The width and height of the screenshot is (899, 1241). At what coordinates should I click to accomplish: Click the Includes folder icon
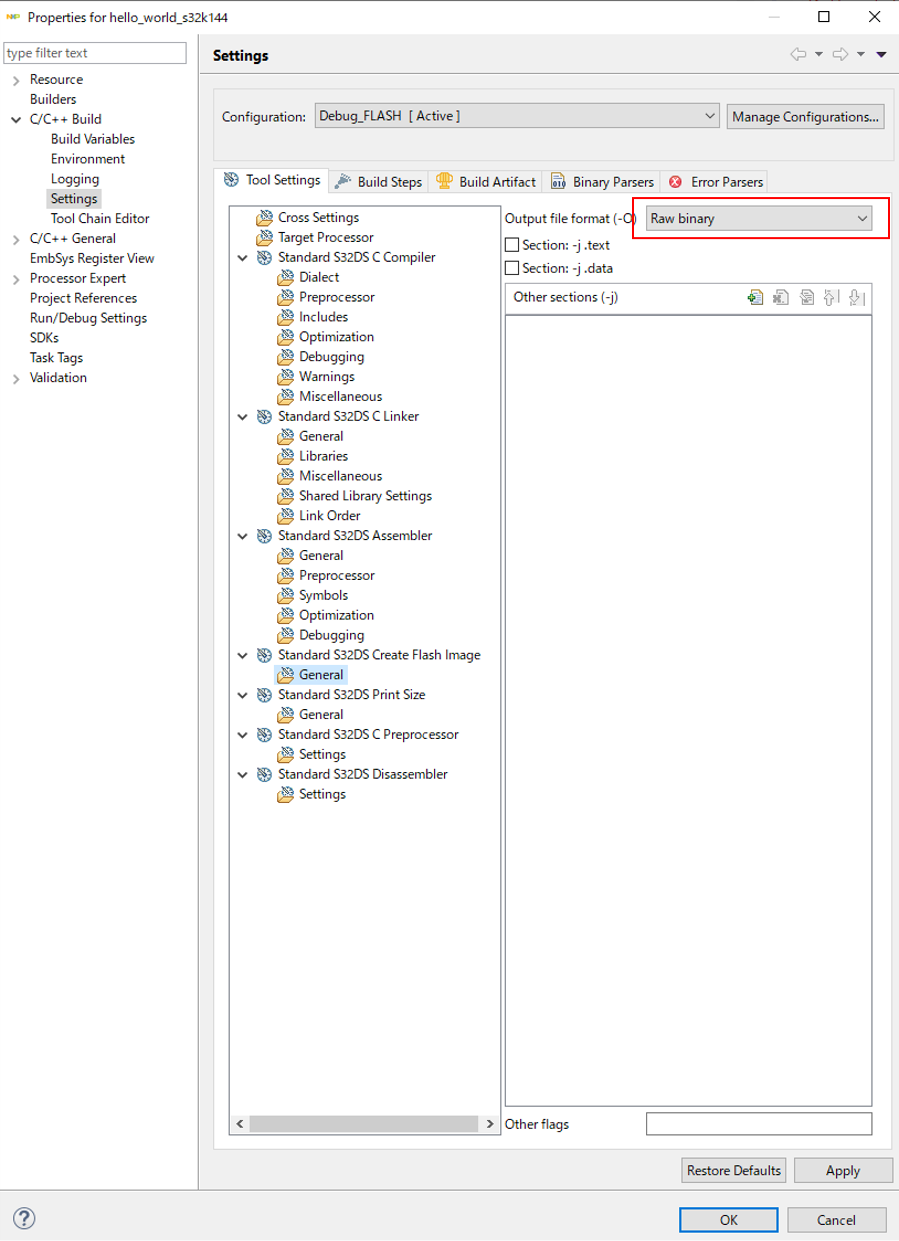point(286,317)
